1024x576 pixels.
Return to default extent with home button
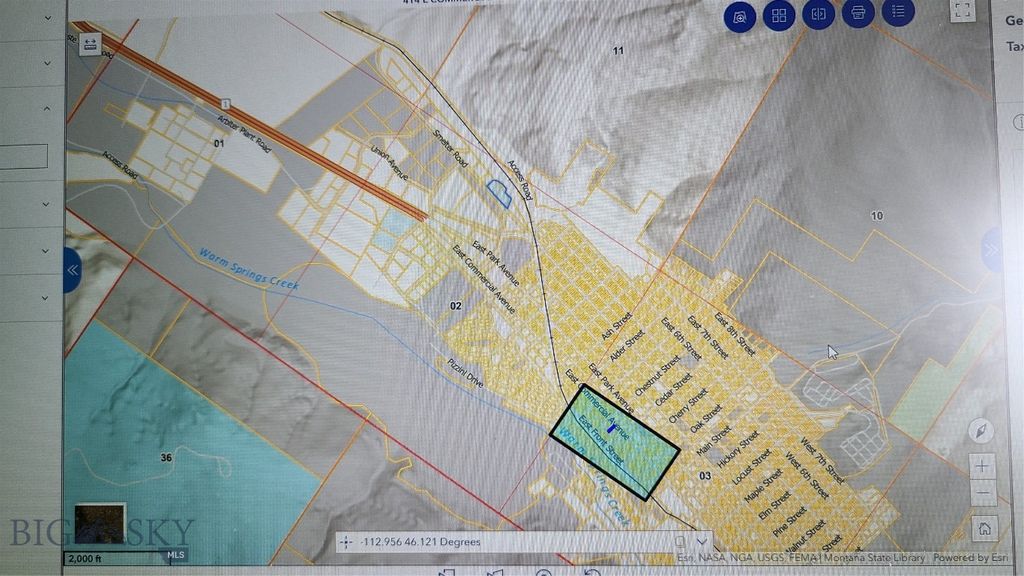point(984,528)
